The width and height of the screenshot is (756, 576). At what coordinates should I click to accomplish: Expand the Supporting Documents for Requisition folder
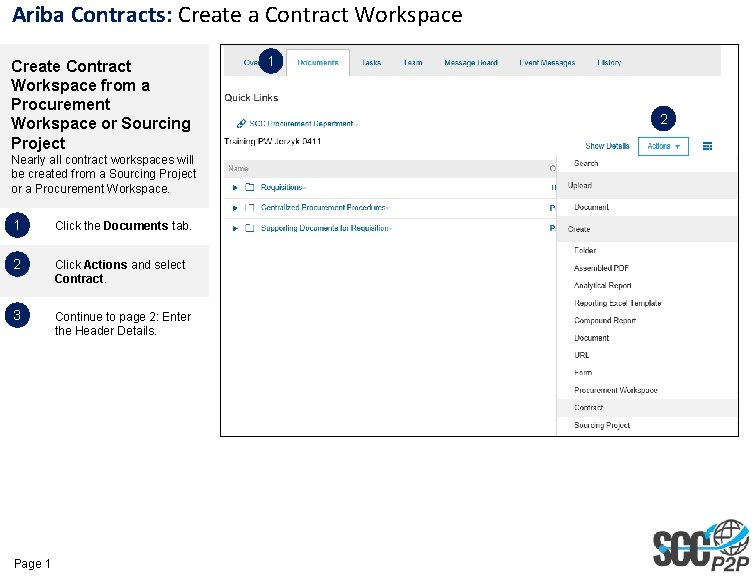235,228
